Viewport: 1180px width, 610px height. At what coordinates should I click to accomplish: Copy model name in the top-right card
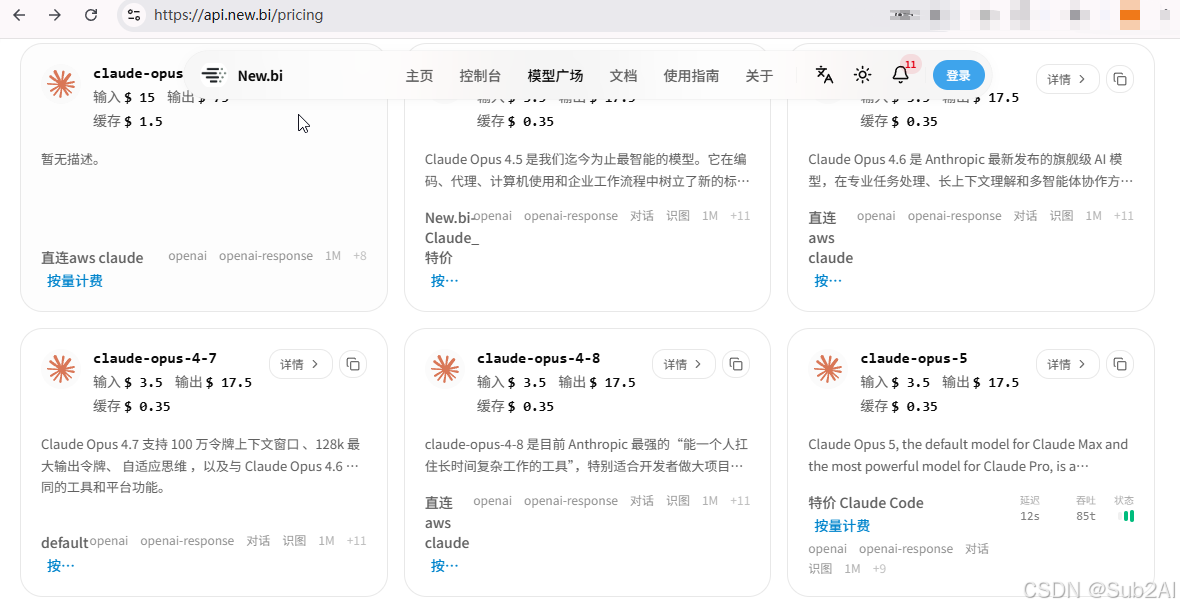1120,79
